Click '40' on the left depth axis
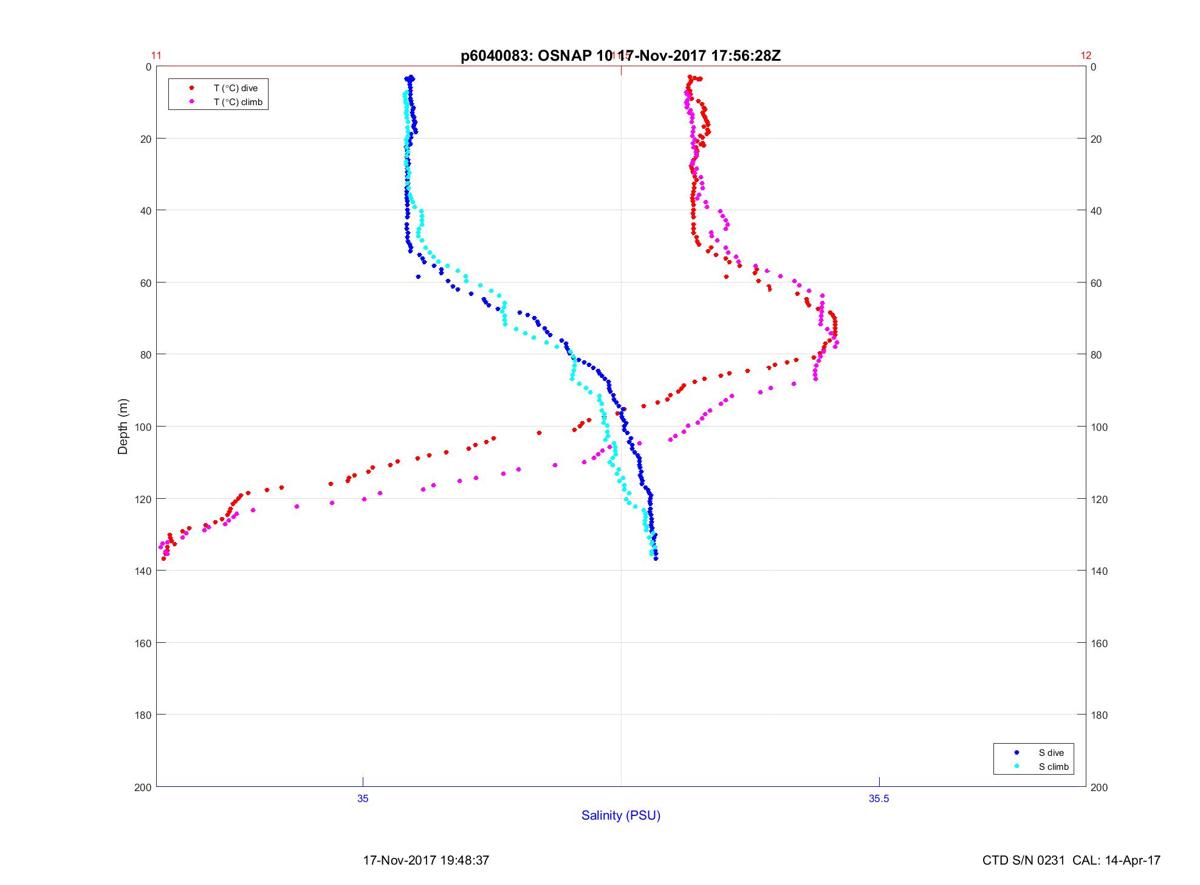 click(x=146, y=211)
